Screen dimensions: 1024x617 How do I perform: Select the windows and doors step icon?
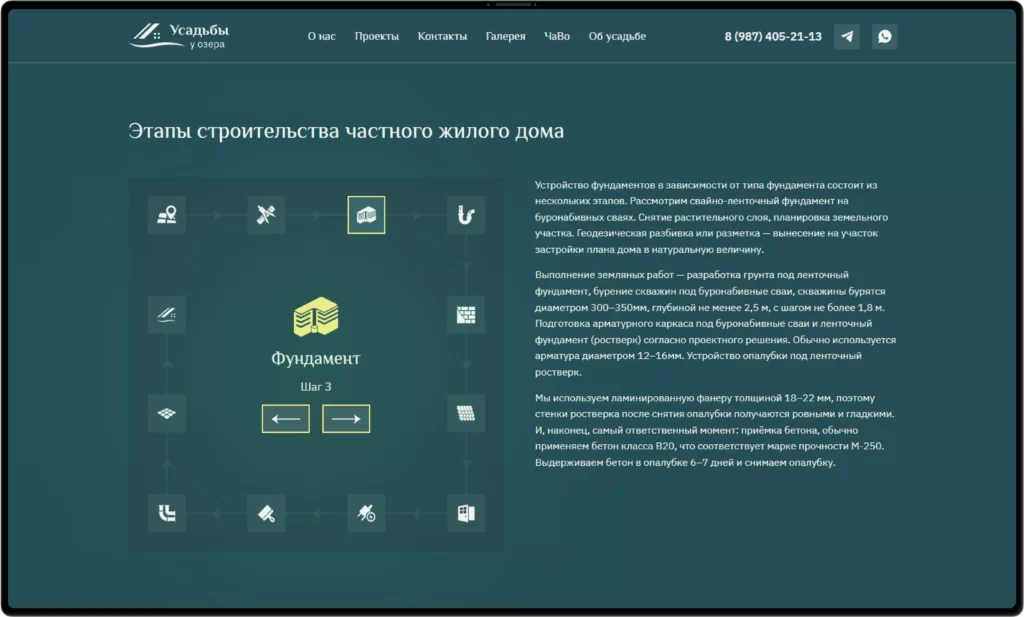pyautogui.click(x=466, y=513)
